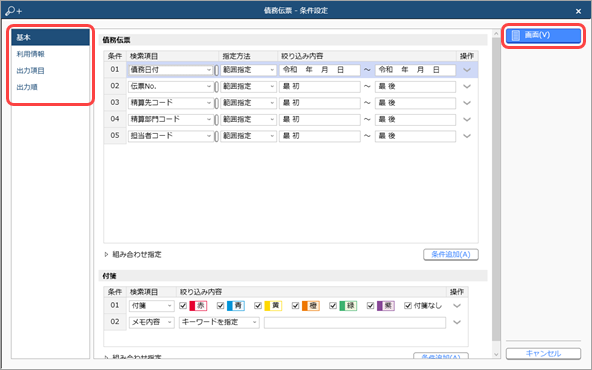Click the start date field in row 01

(x=320, y=70)
